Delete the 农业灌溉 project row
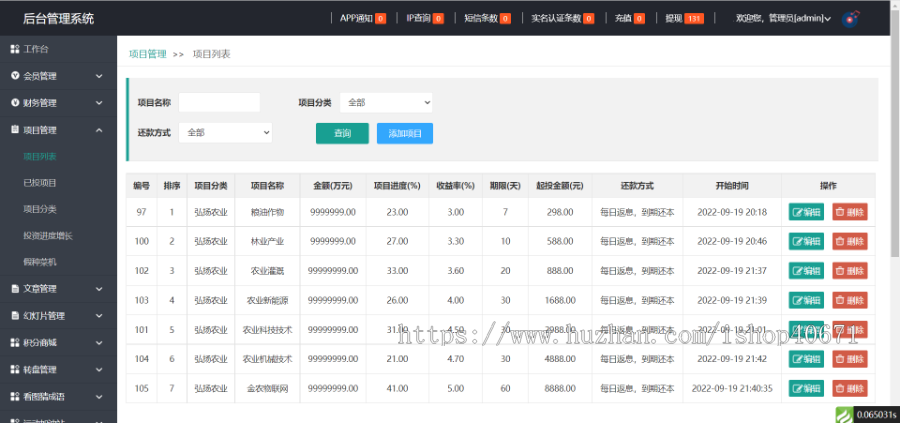This screenshot has width=900, height=423. (849, 270)
